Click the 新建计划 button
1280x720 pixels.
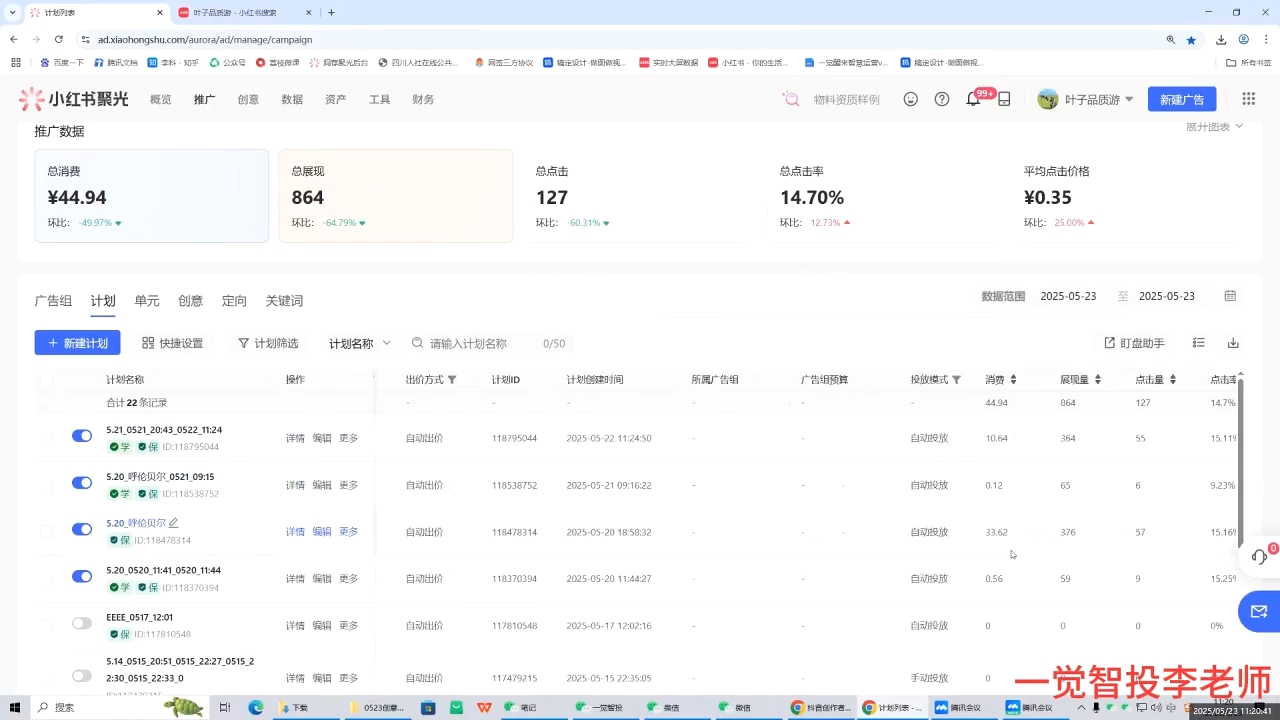[77, 342]
